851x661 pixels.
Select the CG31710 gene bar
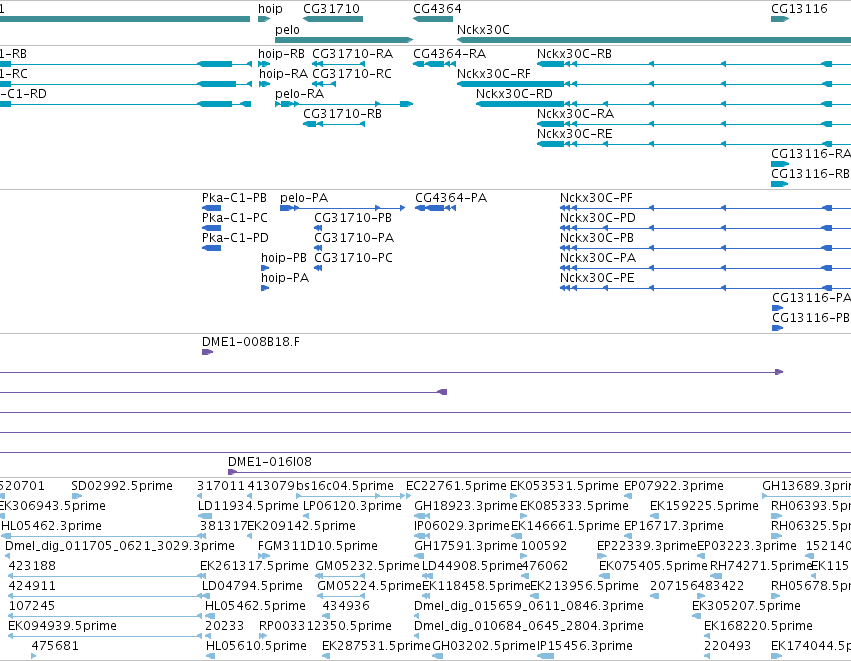point(333,19)
